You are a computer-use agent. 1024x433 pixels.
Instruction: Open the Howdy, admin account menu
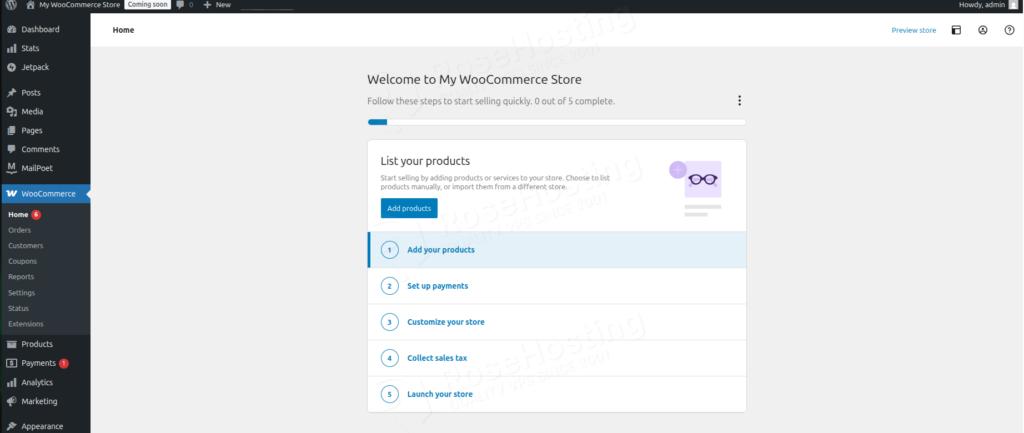982,5
